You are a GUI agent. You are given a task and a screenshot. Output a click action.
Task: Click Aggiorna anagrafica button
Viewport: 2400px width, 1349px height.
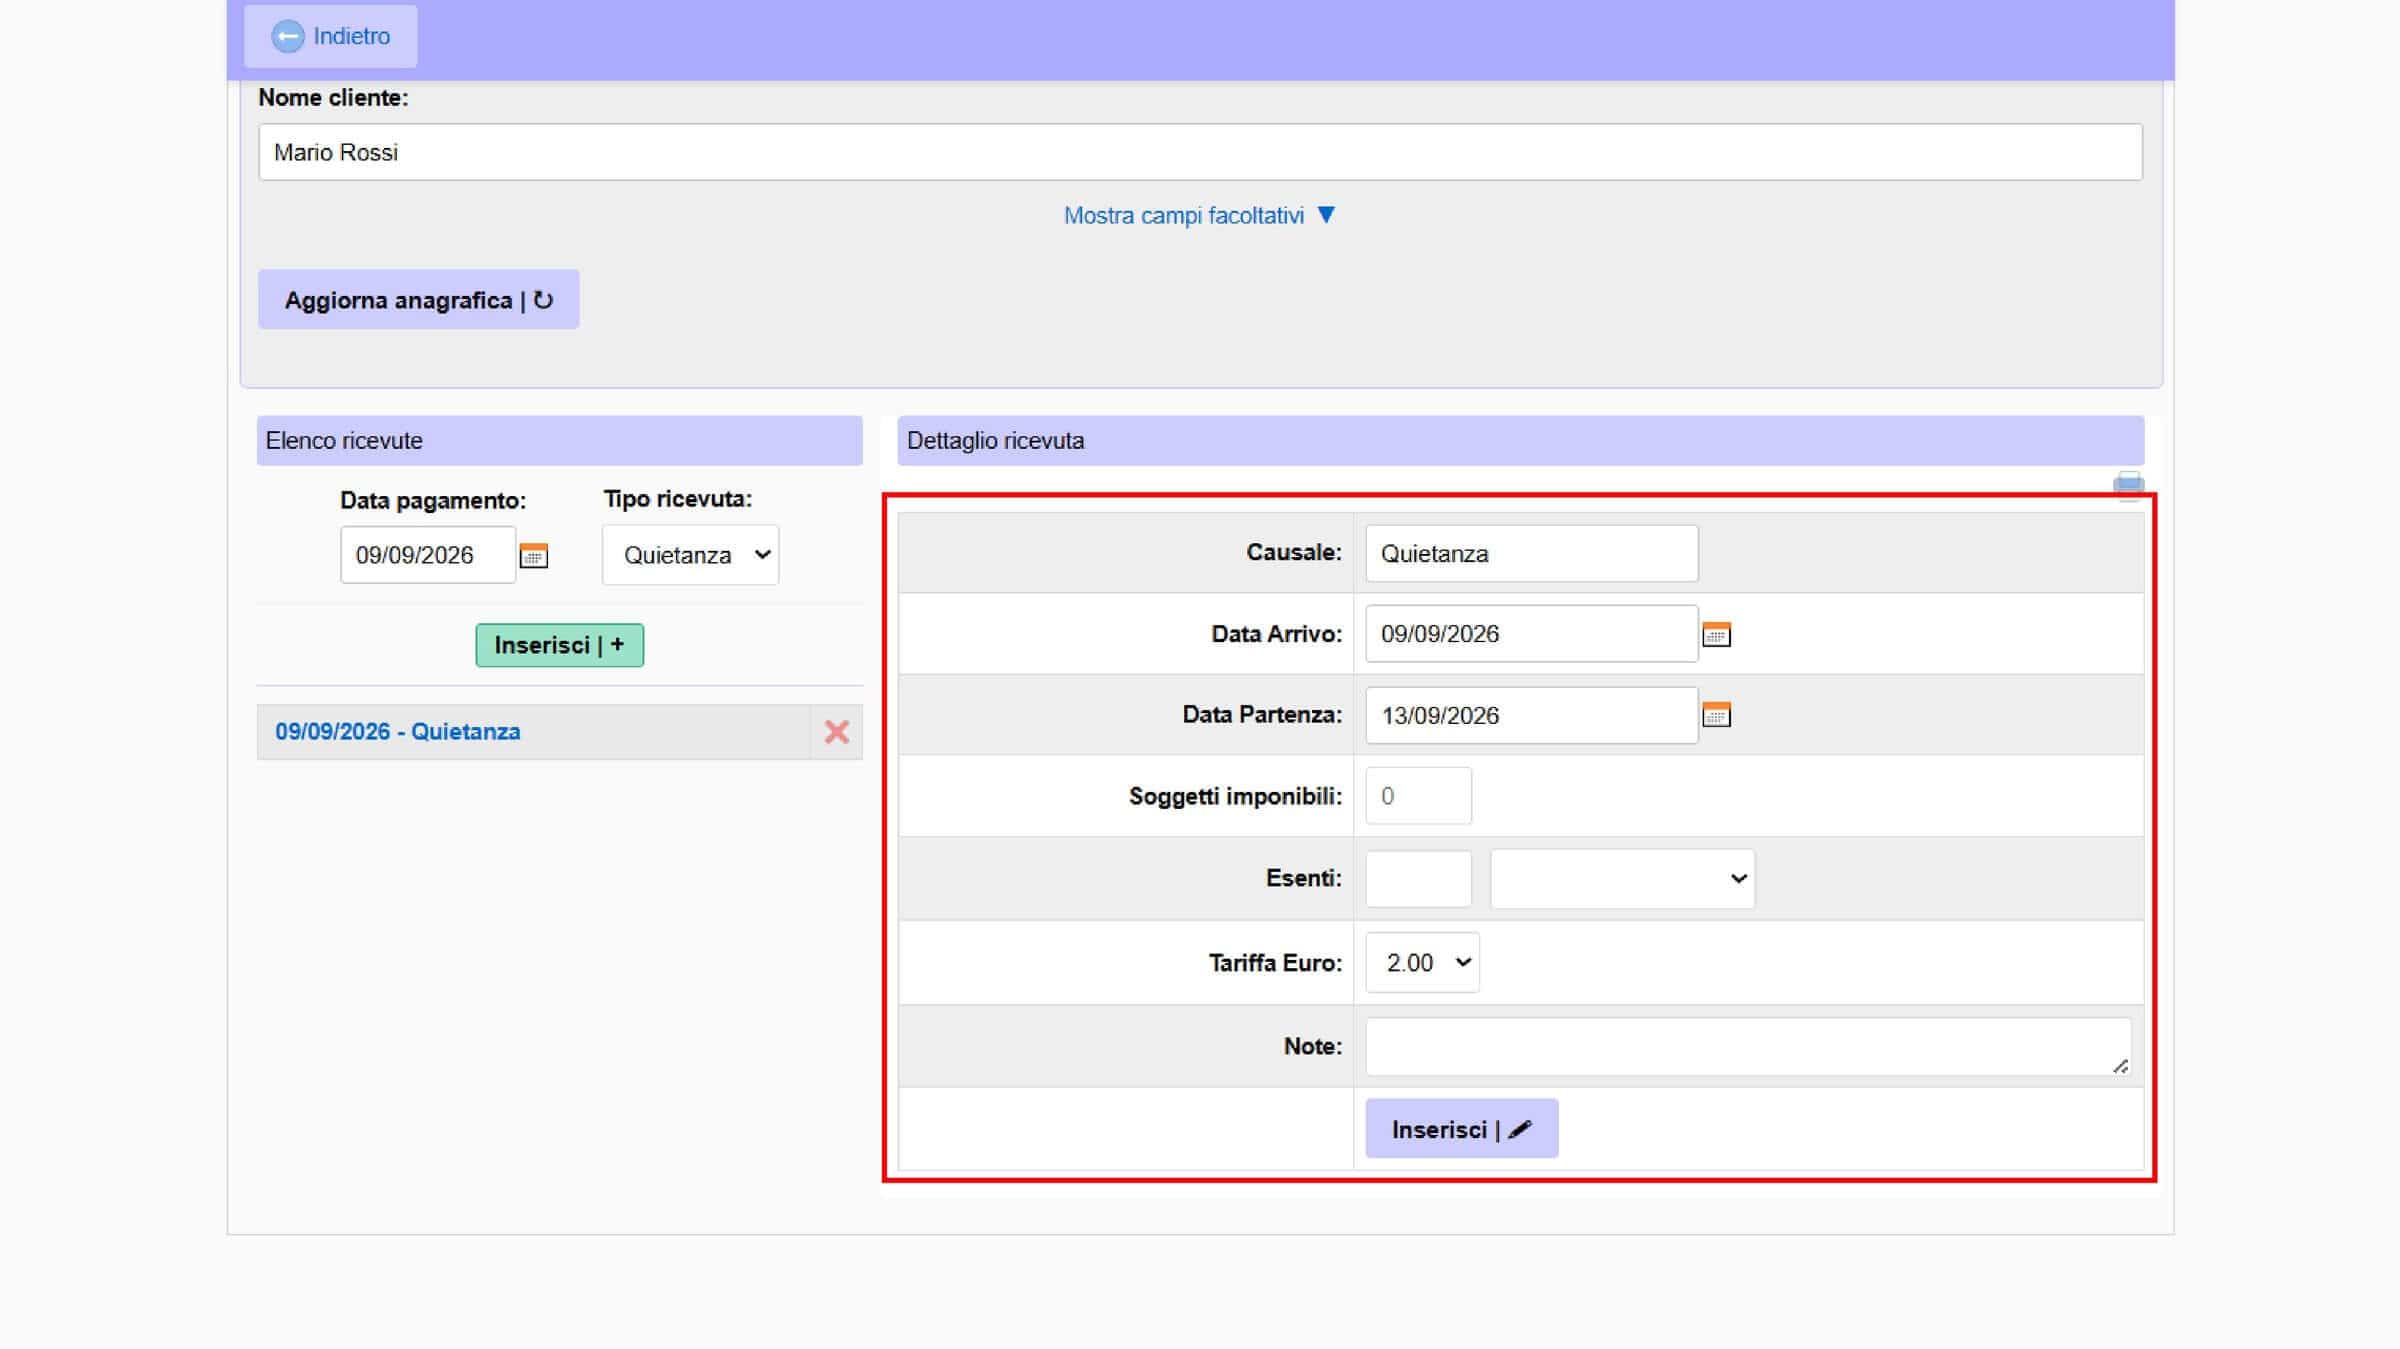tap(418, 300)
